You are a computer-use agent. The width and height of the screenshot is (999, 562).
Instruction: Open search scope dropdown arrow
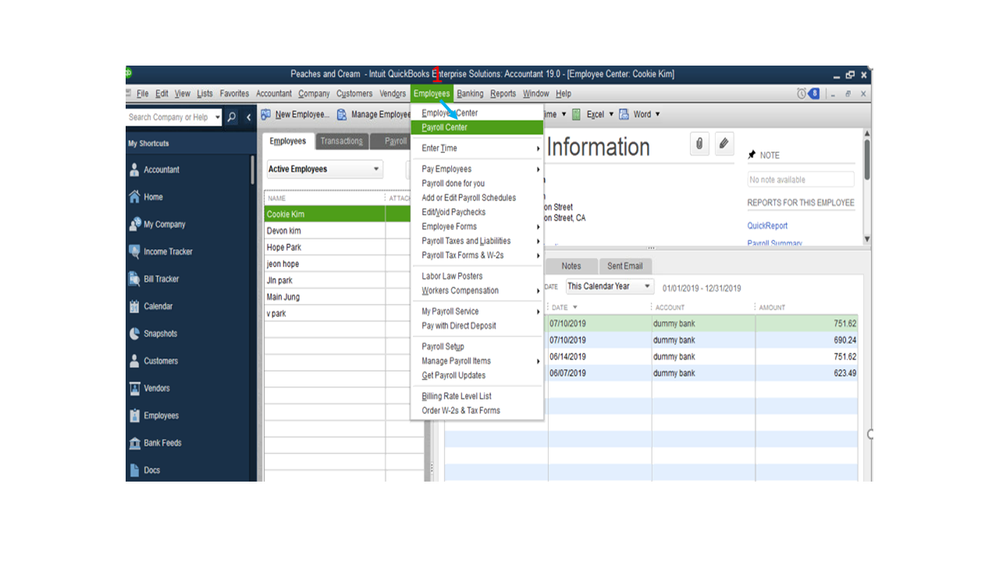tap(218, 117)
